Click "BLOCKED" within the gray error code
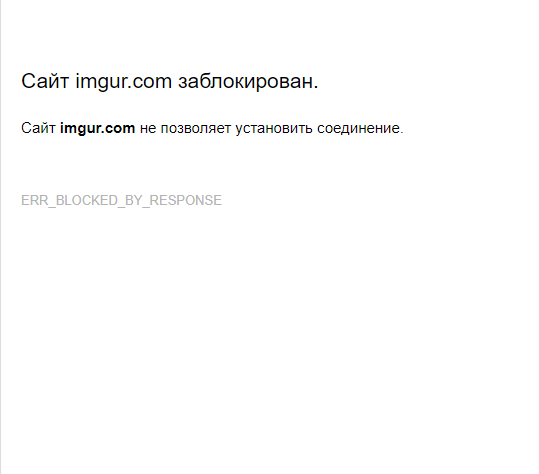Image resolution: width=539 pixels, height=474 pixels. click(87, 200)
